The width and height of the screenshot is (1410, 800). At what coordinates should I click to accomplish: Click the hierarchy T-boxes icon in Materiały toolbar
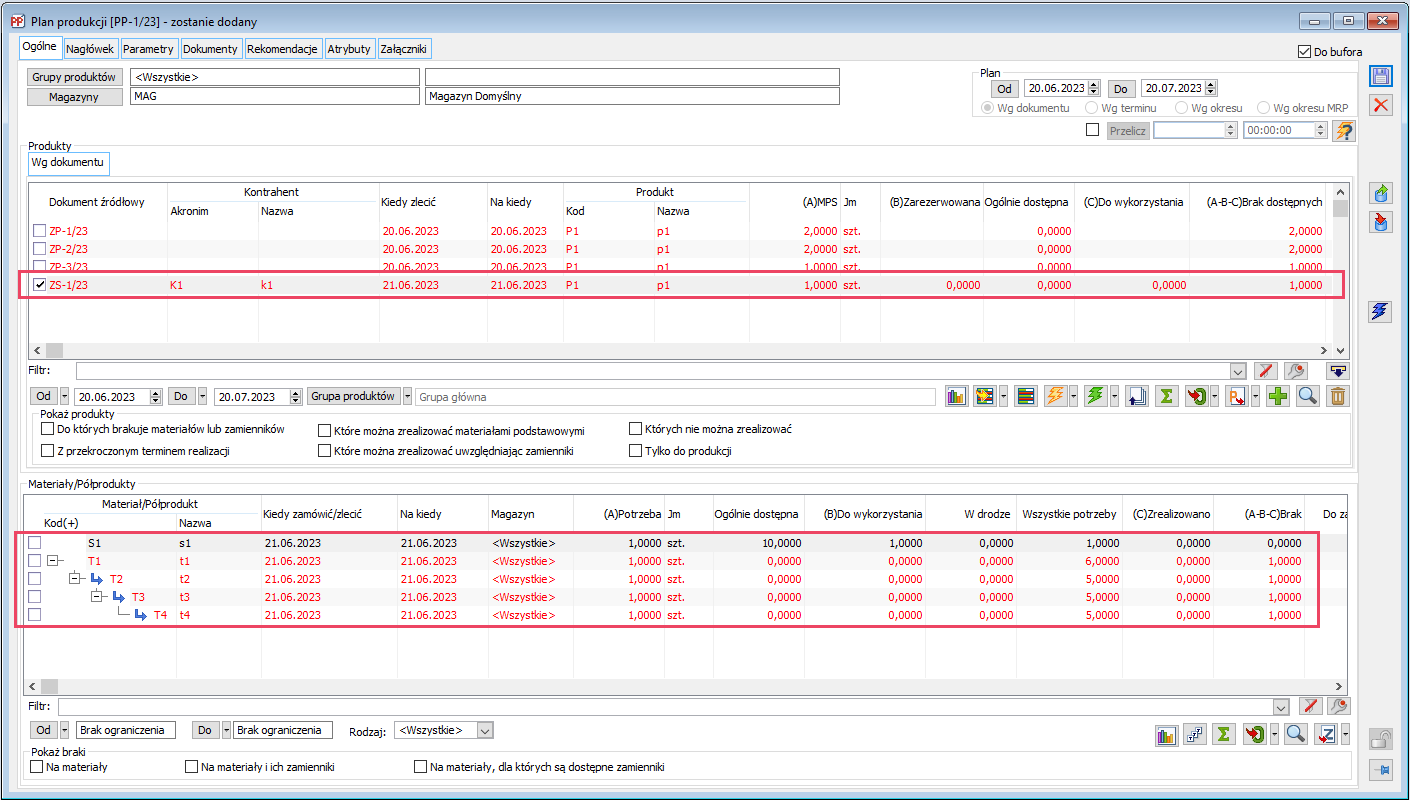1194,735
